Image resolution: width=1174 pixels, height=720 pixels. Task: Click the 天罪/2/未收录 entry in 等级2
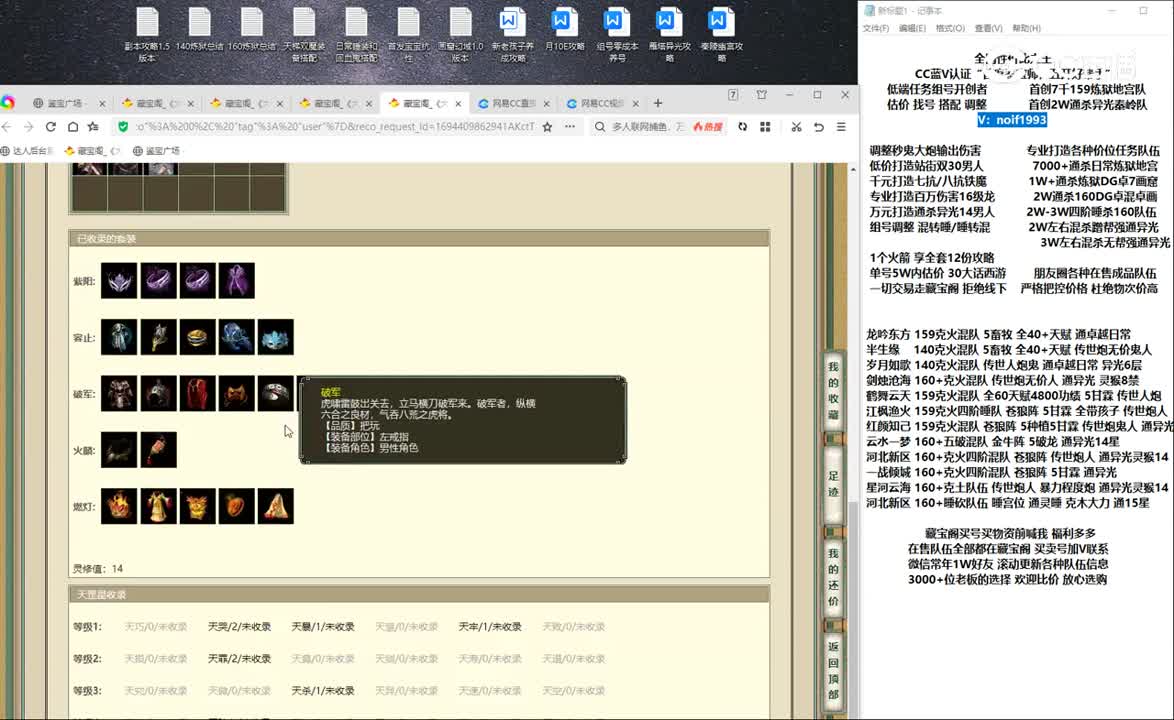239,659
